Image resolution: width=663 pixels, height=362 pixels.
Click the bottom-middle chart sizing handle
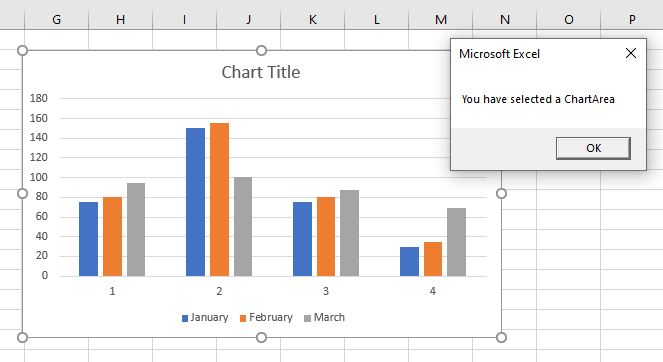[x=262, y=337]
